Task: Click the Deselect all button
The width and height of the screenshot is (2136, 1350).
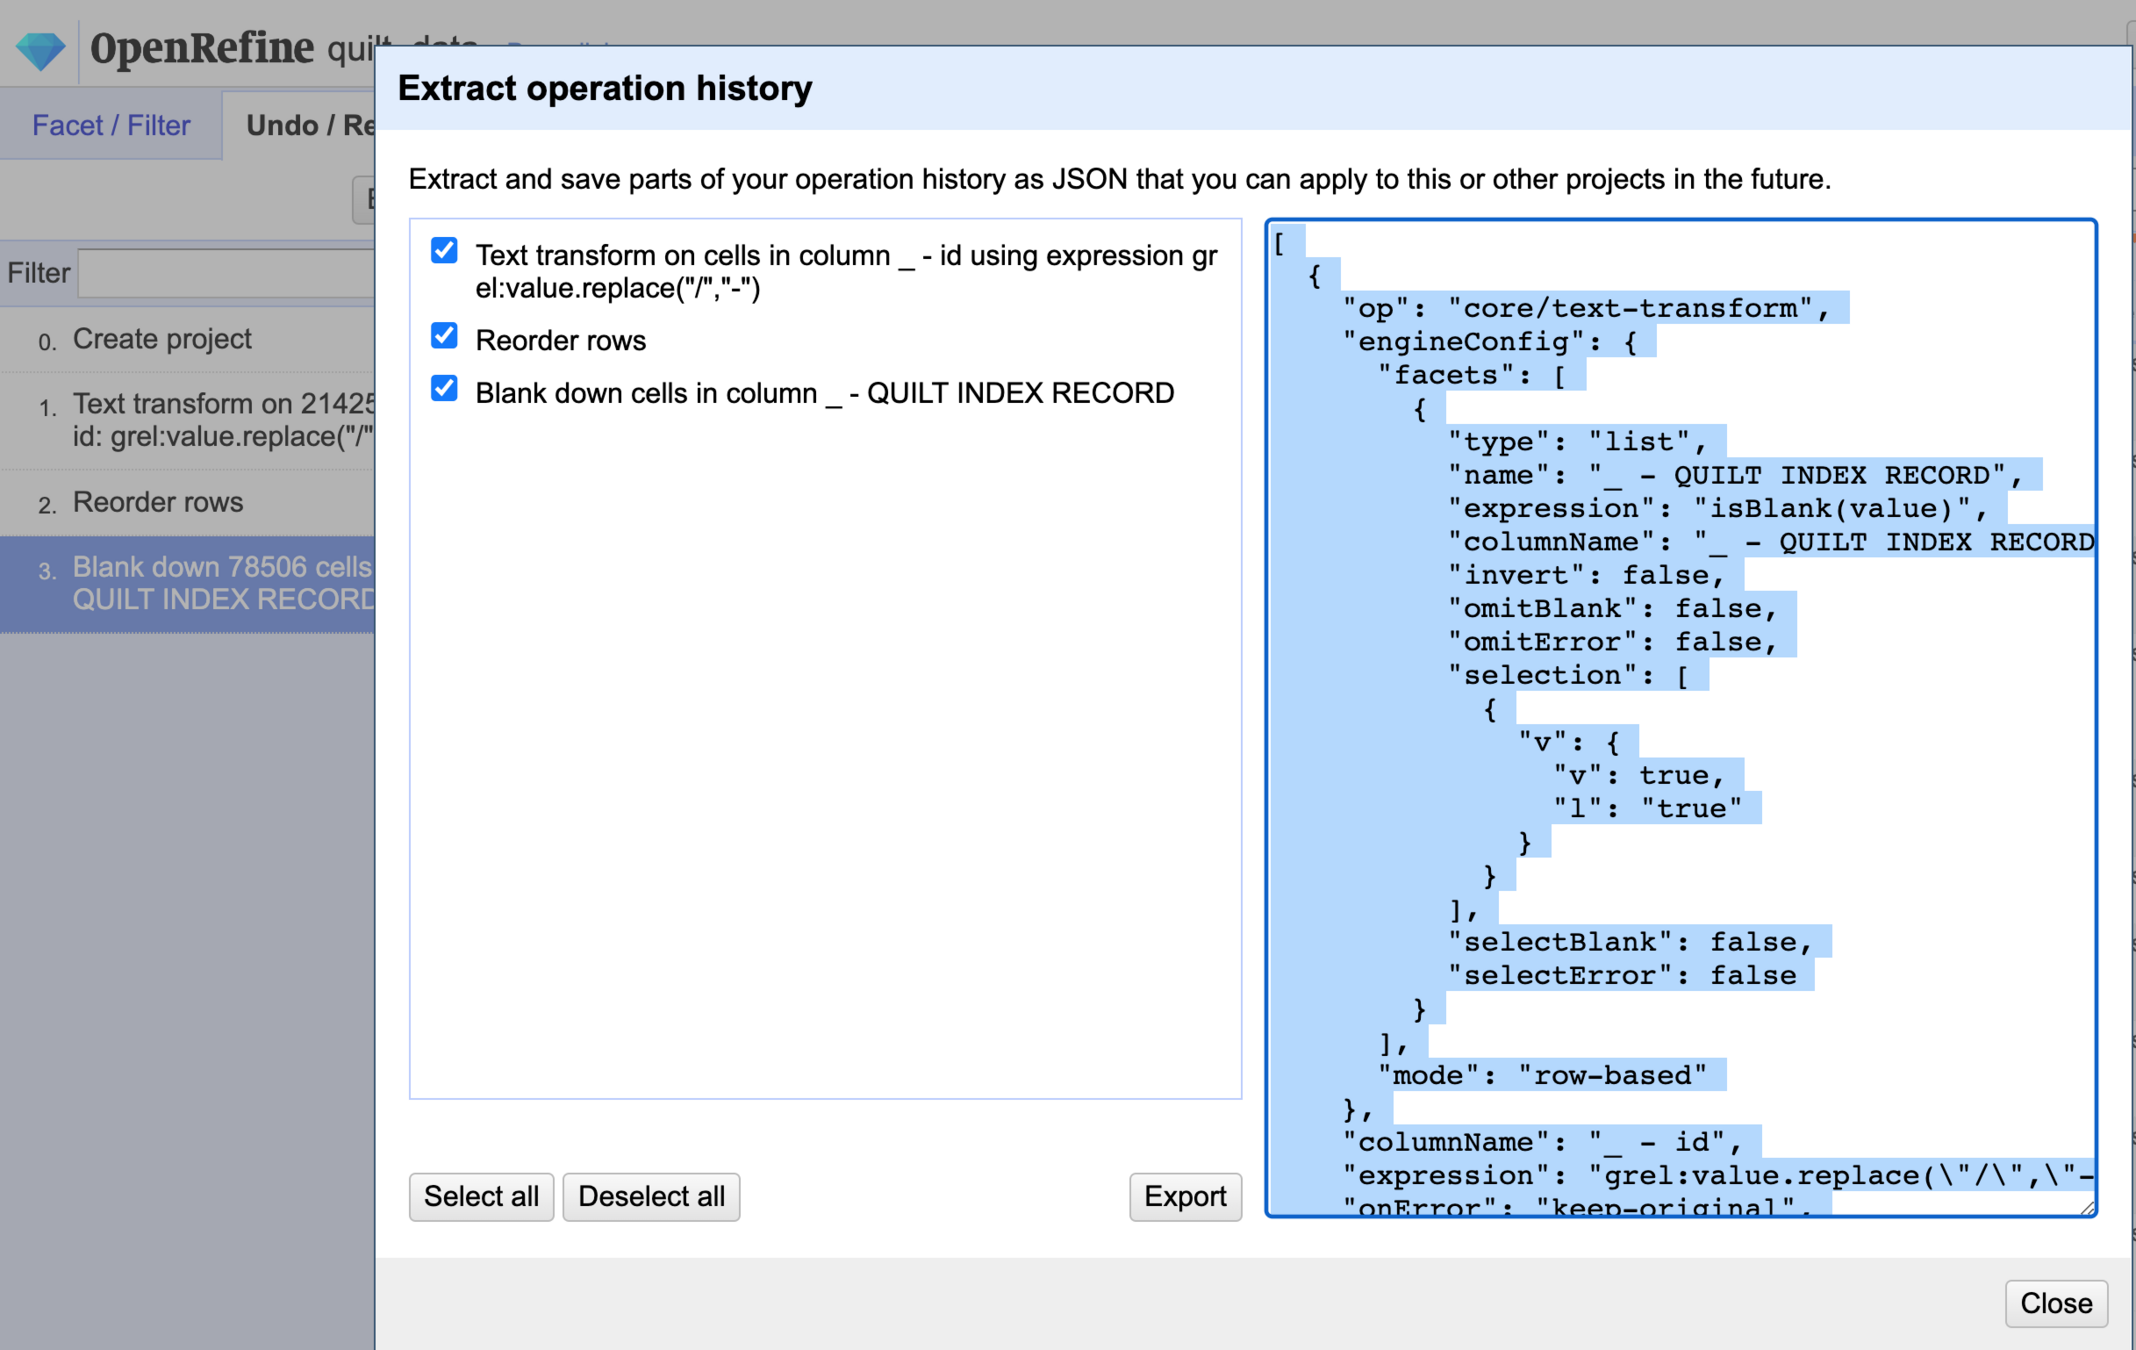Action: coord(651,1196)
